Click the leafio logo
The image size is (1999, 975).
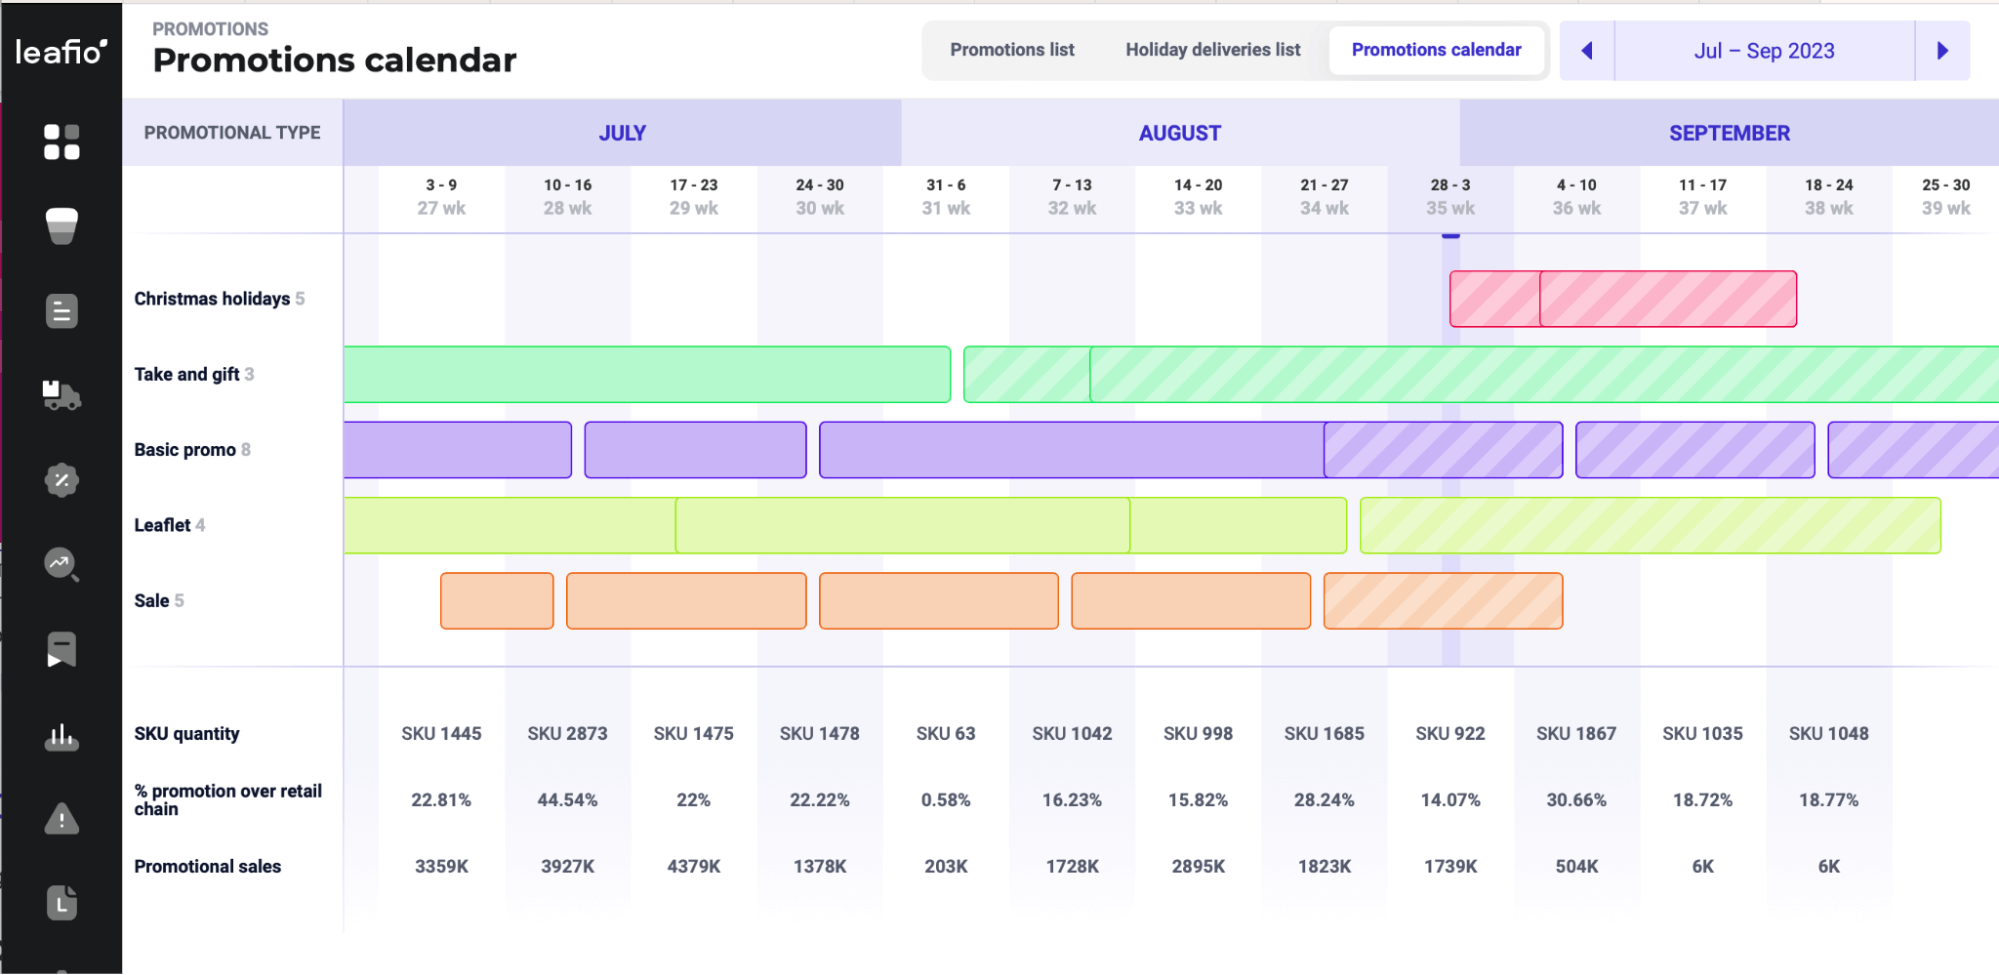tap(61, 52)
